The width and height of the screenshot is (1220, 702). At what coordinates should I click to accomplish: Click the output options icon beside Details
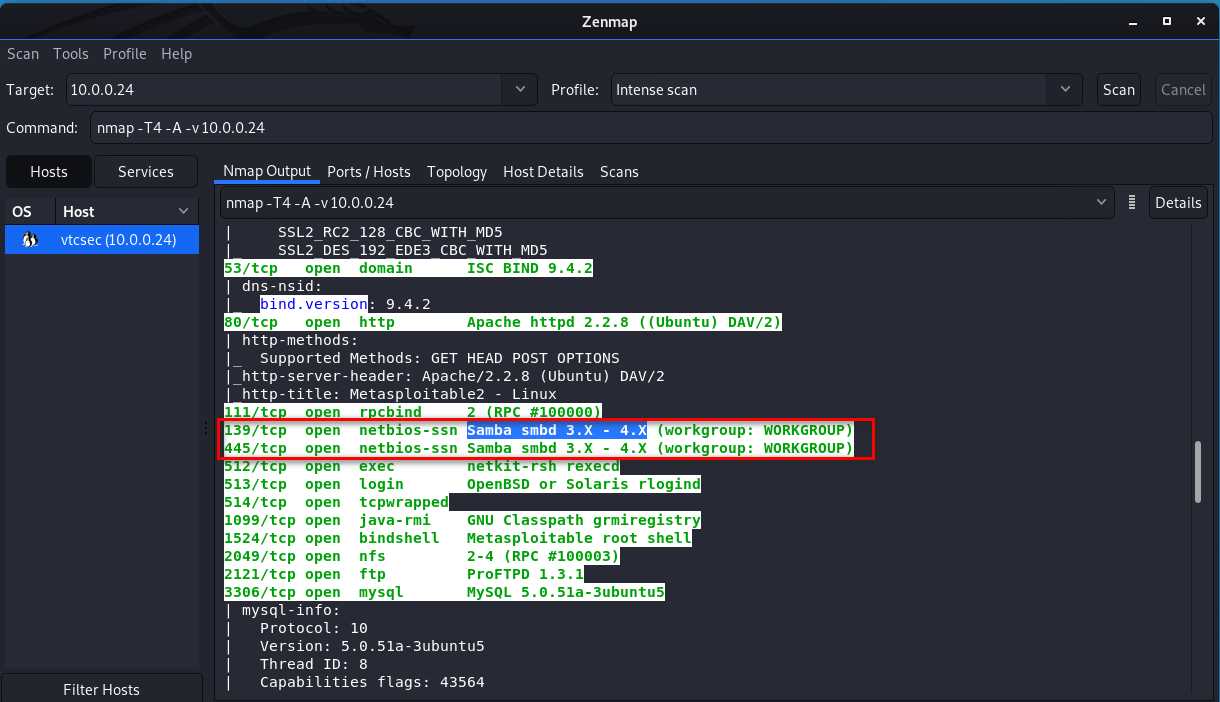[1132, 202]
